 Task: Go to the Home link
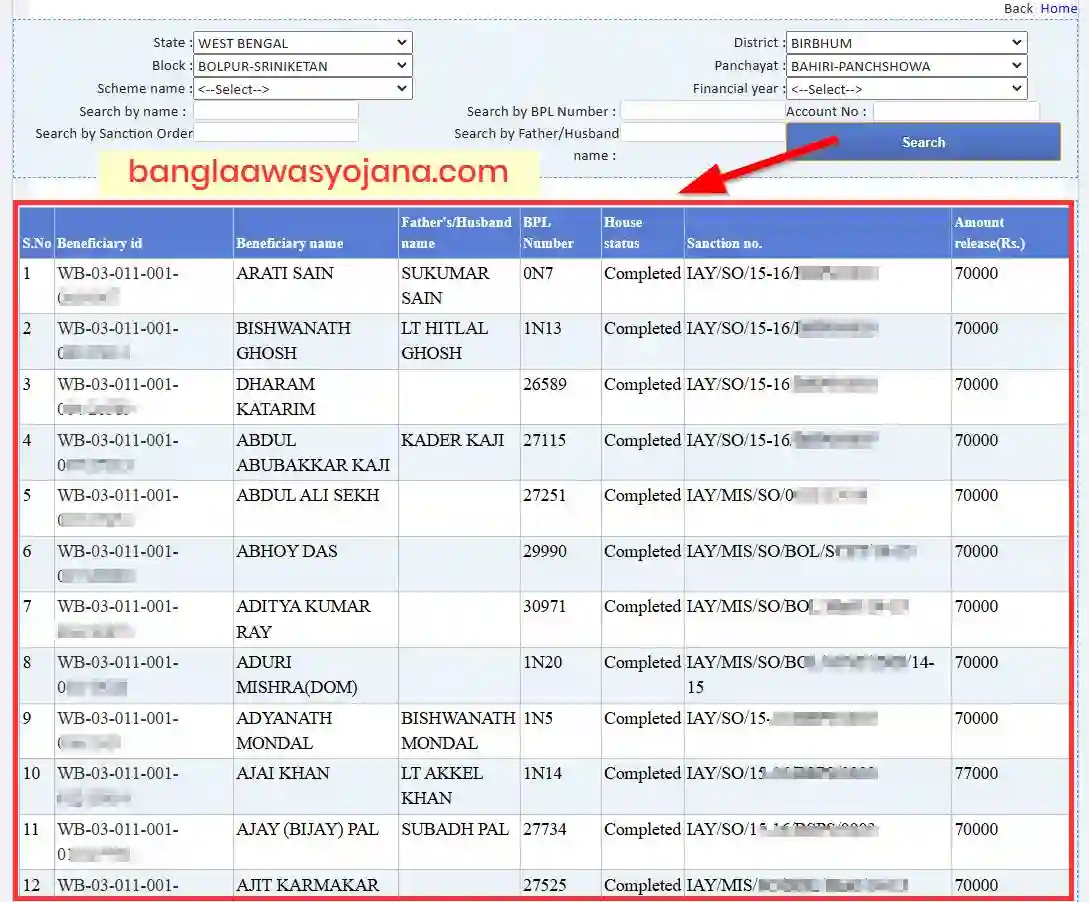point(1058,8)
